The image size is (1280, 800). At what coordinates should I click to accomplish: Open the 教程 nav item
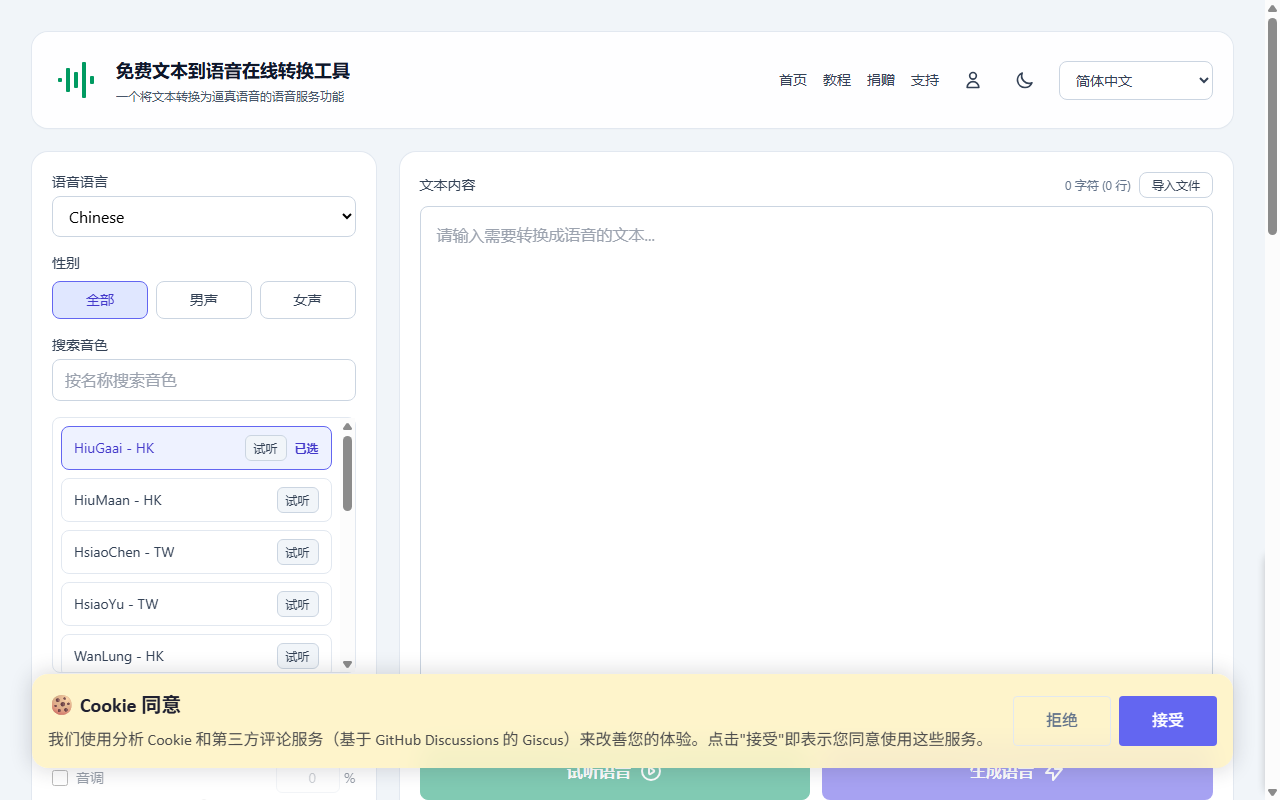(x=837, y=80)
